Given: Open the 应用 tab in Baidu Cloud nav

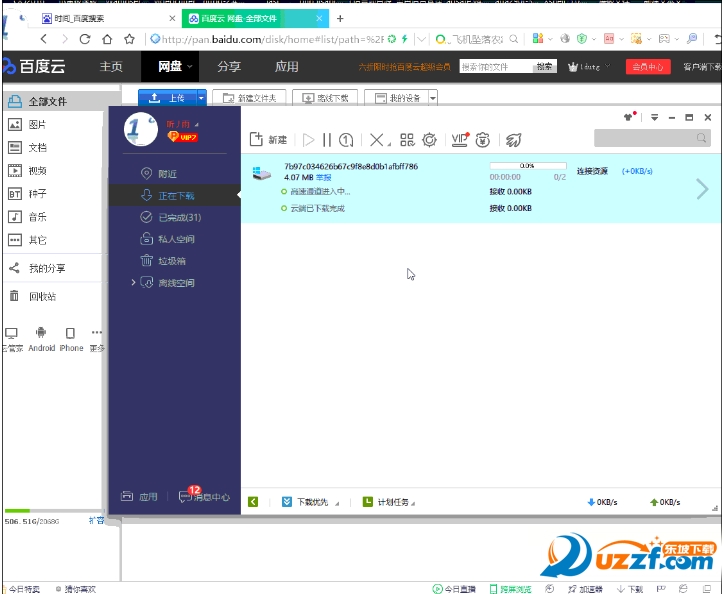Looking at the screenshot, I should click(286, 67).
